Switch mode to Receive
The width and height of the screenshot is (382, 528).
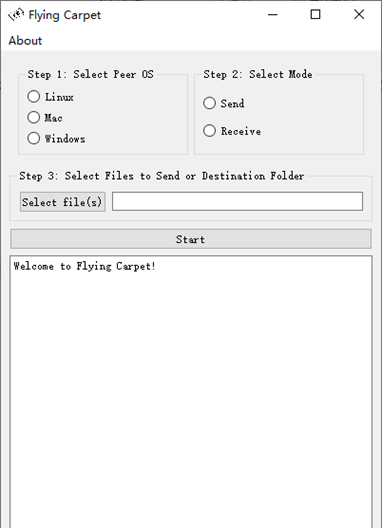(x=232, y=131)
